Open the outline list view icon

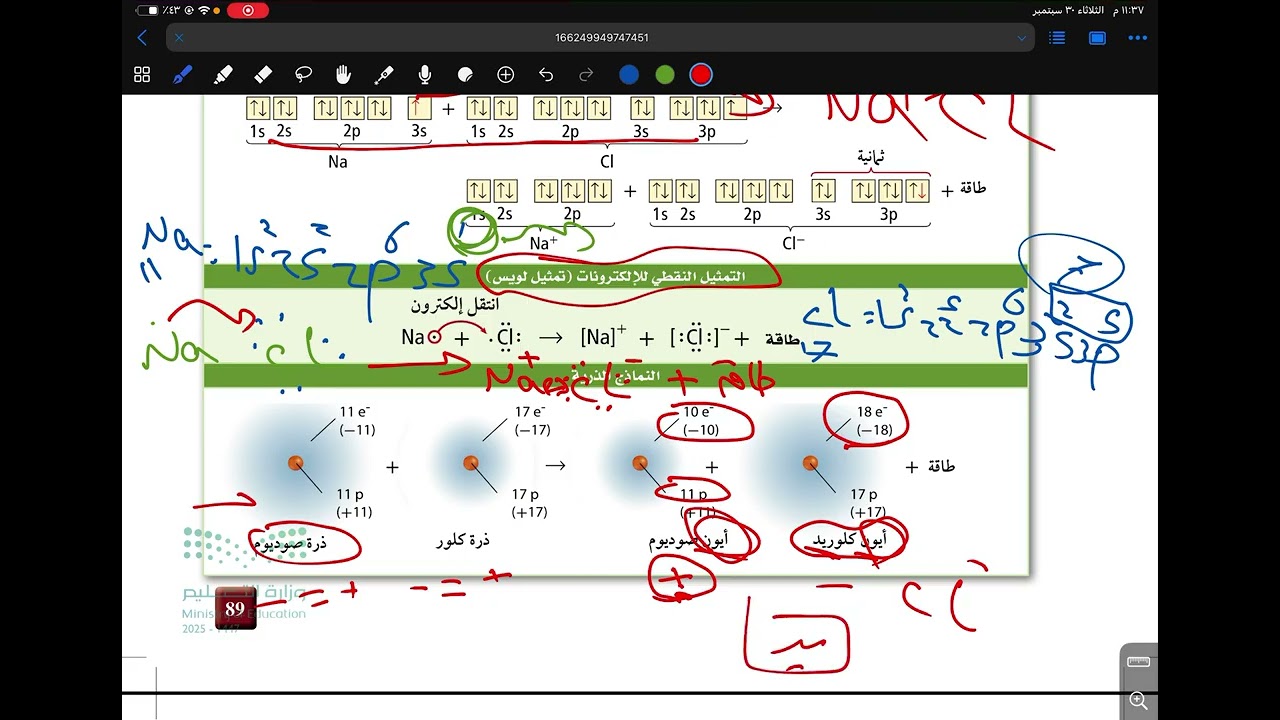point(1057,38)
